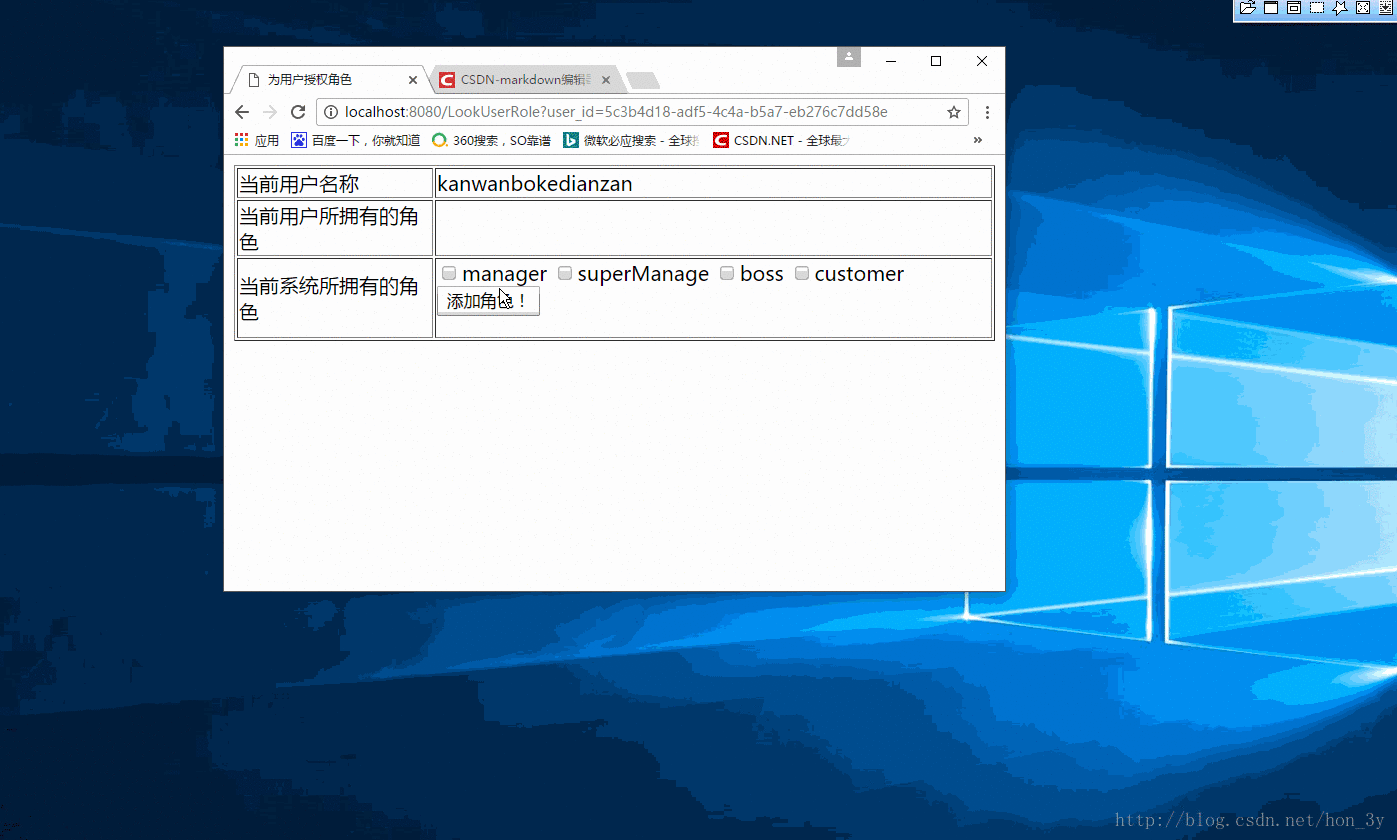Bookmark the page using the star icon
Viewport: 1397px width, 840px height.
tap(954, 112)
